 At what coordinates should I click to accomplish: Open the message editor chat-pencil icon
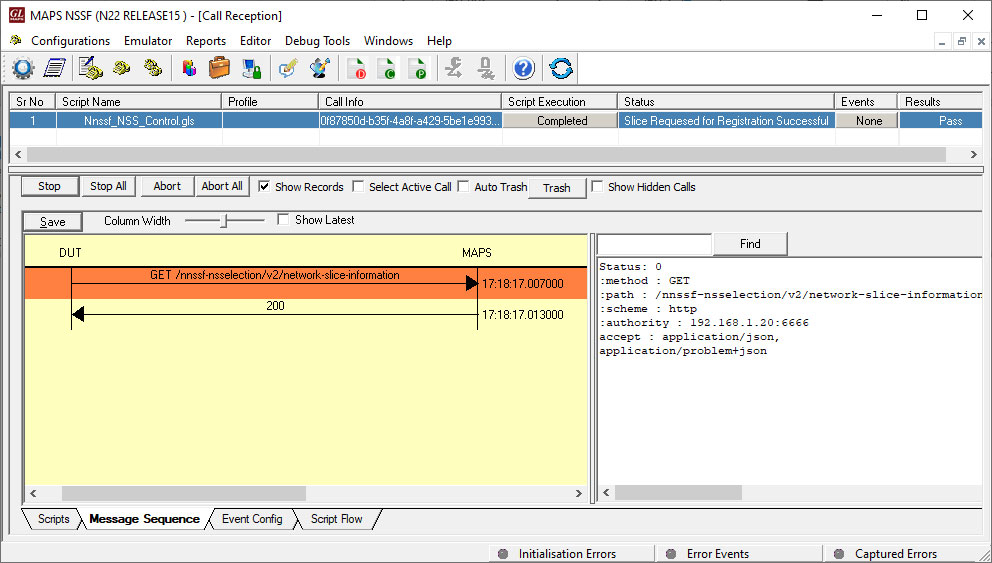tap(288, 68)
